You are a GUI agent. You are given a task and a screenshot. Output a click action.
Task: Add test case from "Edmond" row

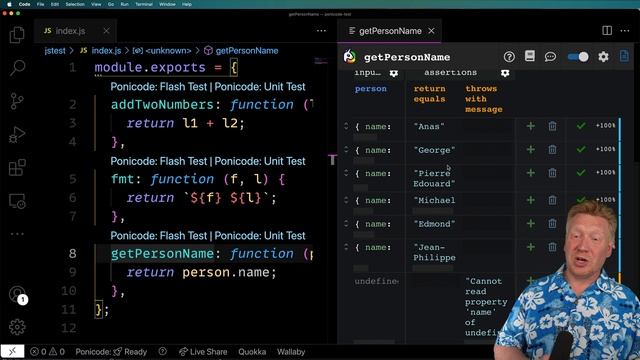[531, 224]
